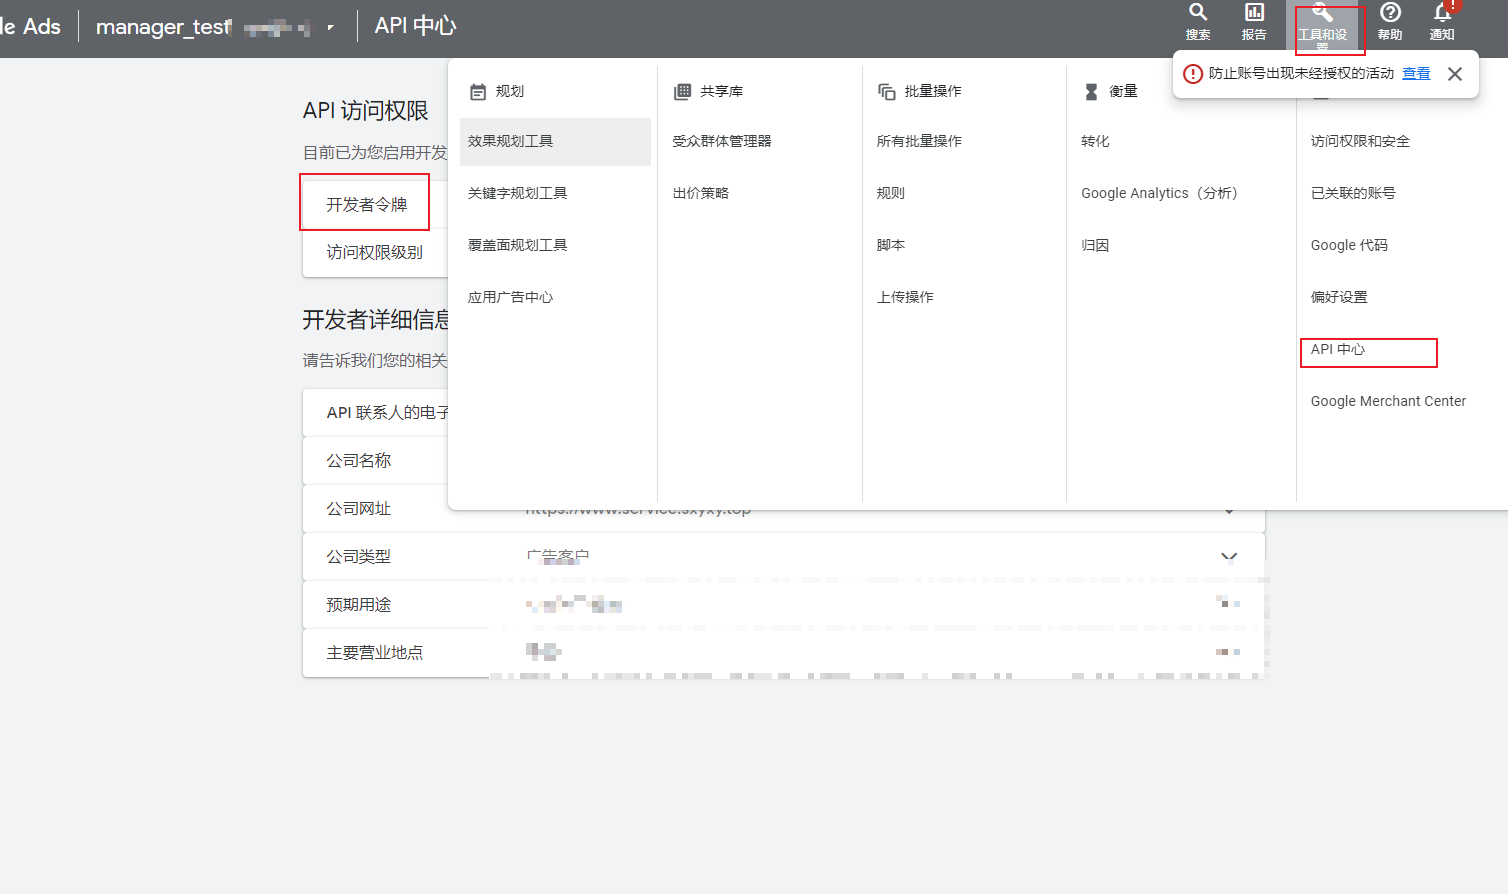The image size is (1508, 894).
Task: Click the red warning icon in the security alert
Action: [1192, 74]
